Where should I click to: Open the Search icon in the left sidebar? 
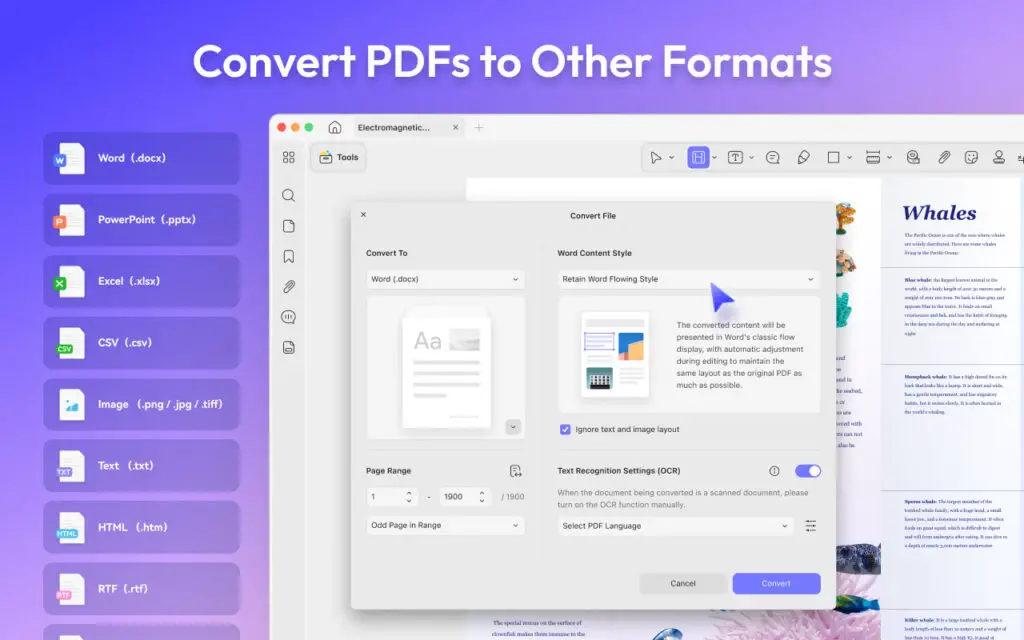coord(288,195)
